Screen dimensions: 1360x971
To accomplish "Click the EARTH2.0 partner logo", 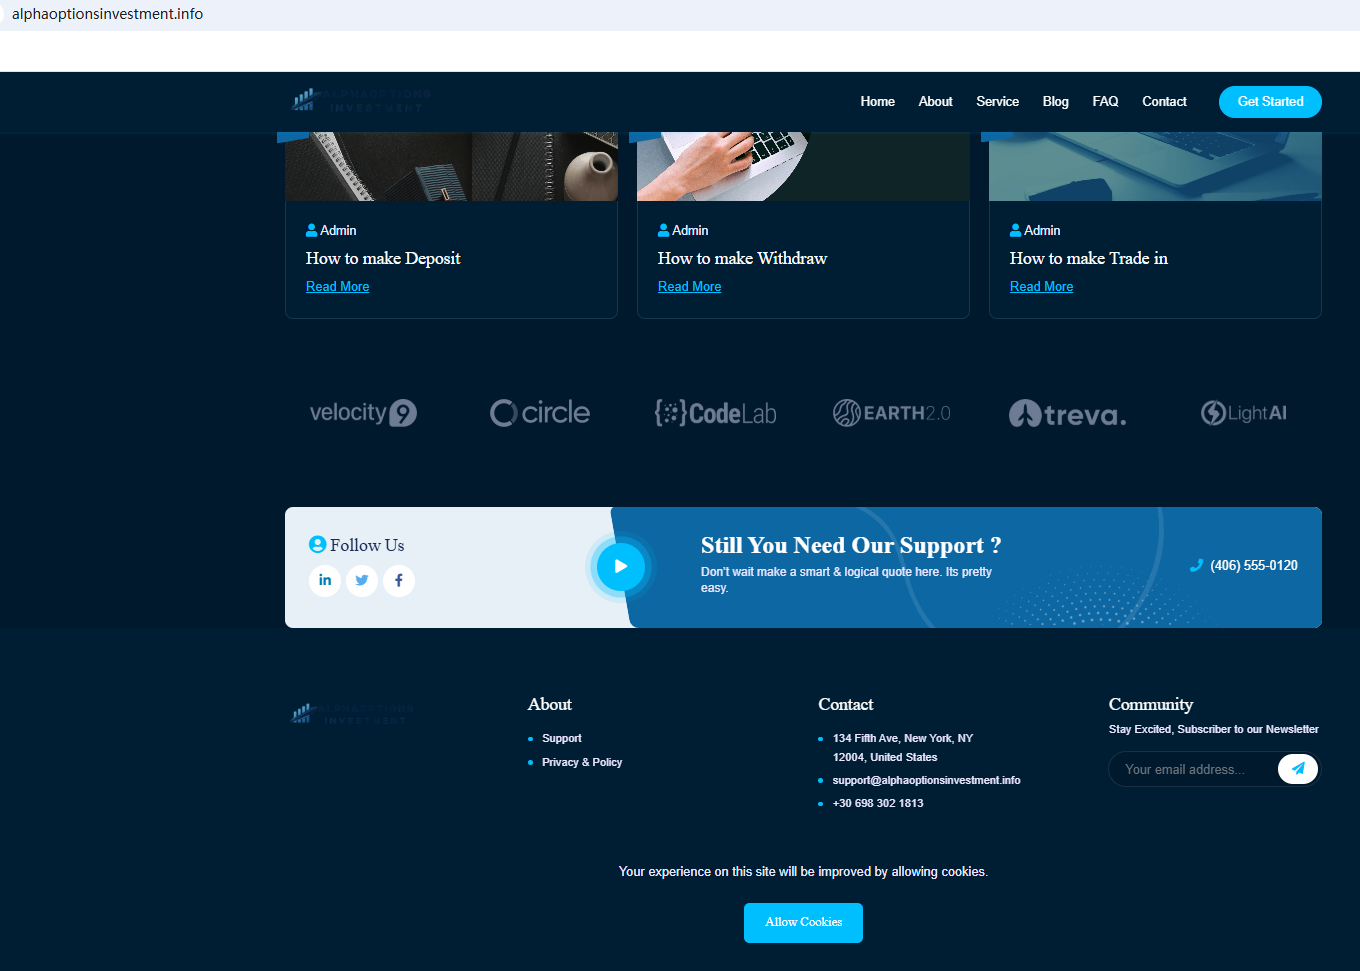I will 892,413.
